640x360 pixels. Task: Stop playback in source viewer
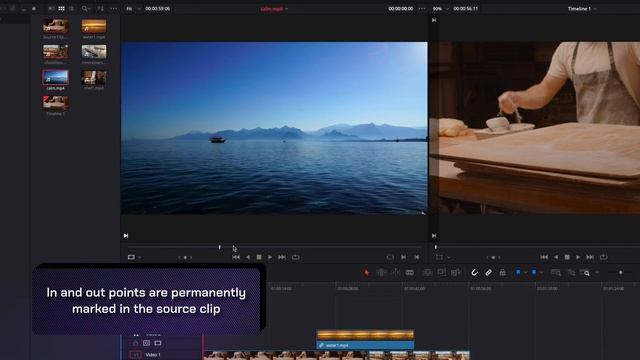coord(259,257)
